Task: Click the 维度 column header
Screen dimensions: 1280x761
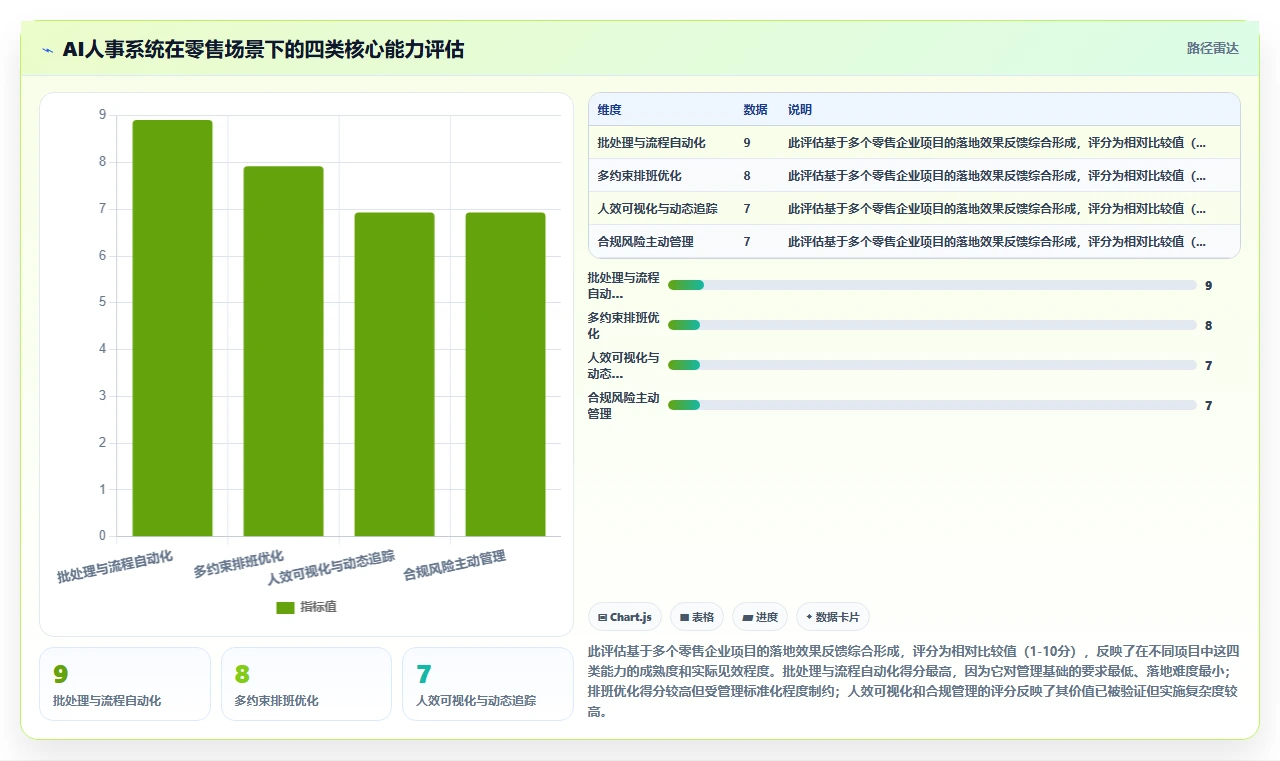Action: [609, 110]
